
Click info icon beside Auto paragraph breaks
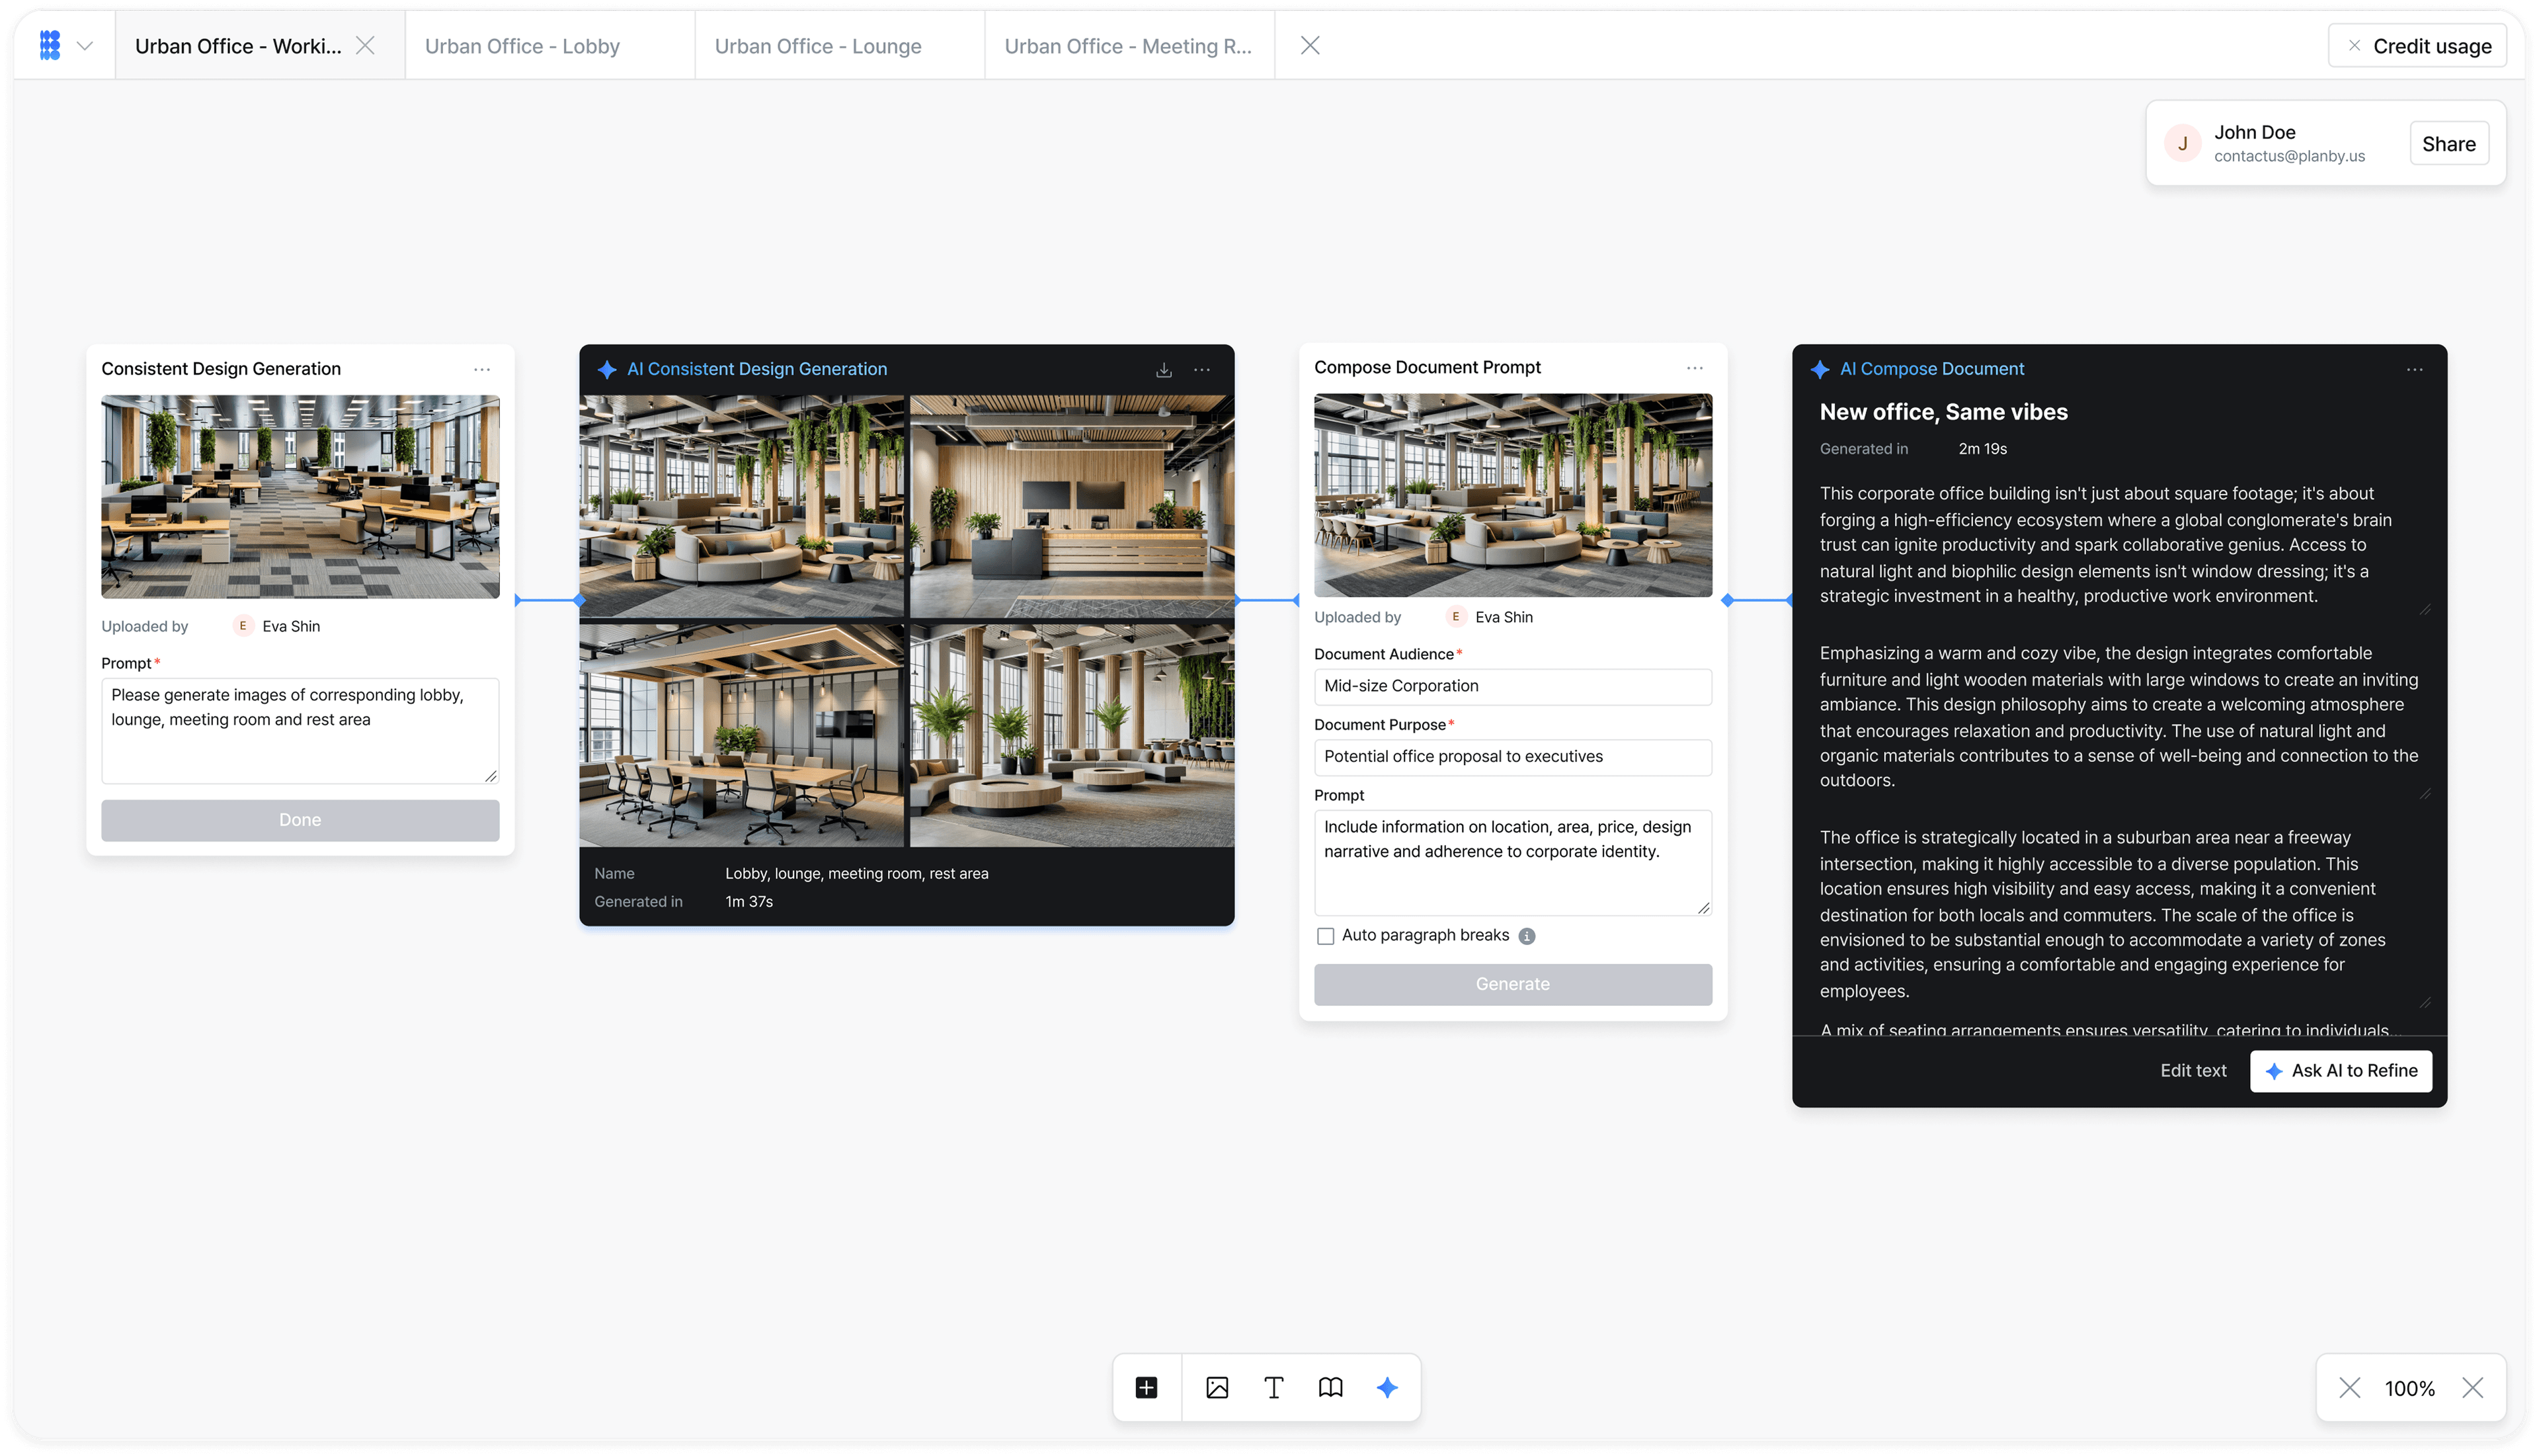click(x=1526, y=936)
